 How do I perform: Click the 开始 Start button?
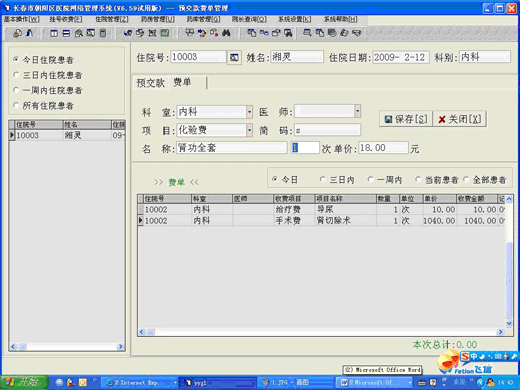tap(24, 382)
